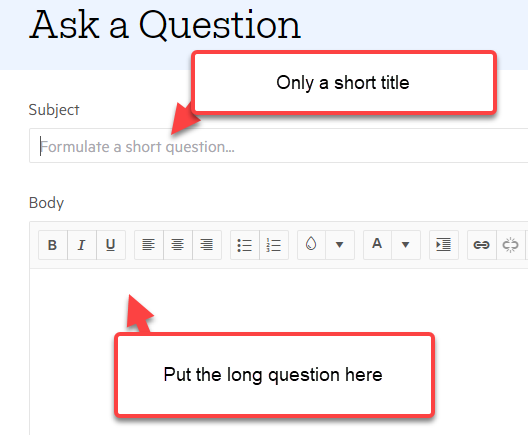Apply highlight color droplet icon
The width and height of the screenshot is (528, 435).
click(x=311, y=245)
